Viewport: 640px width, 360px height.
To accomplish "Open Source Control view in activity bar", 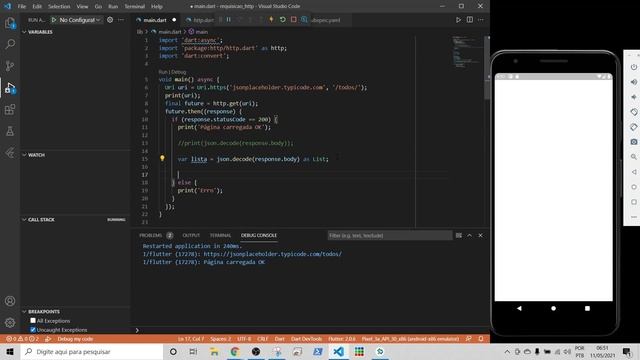I will (10, 66).
